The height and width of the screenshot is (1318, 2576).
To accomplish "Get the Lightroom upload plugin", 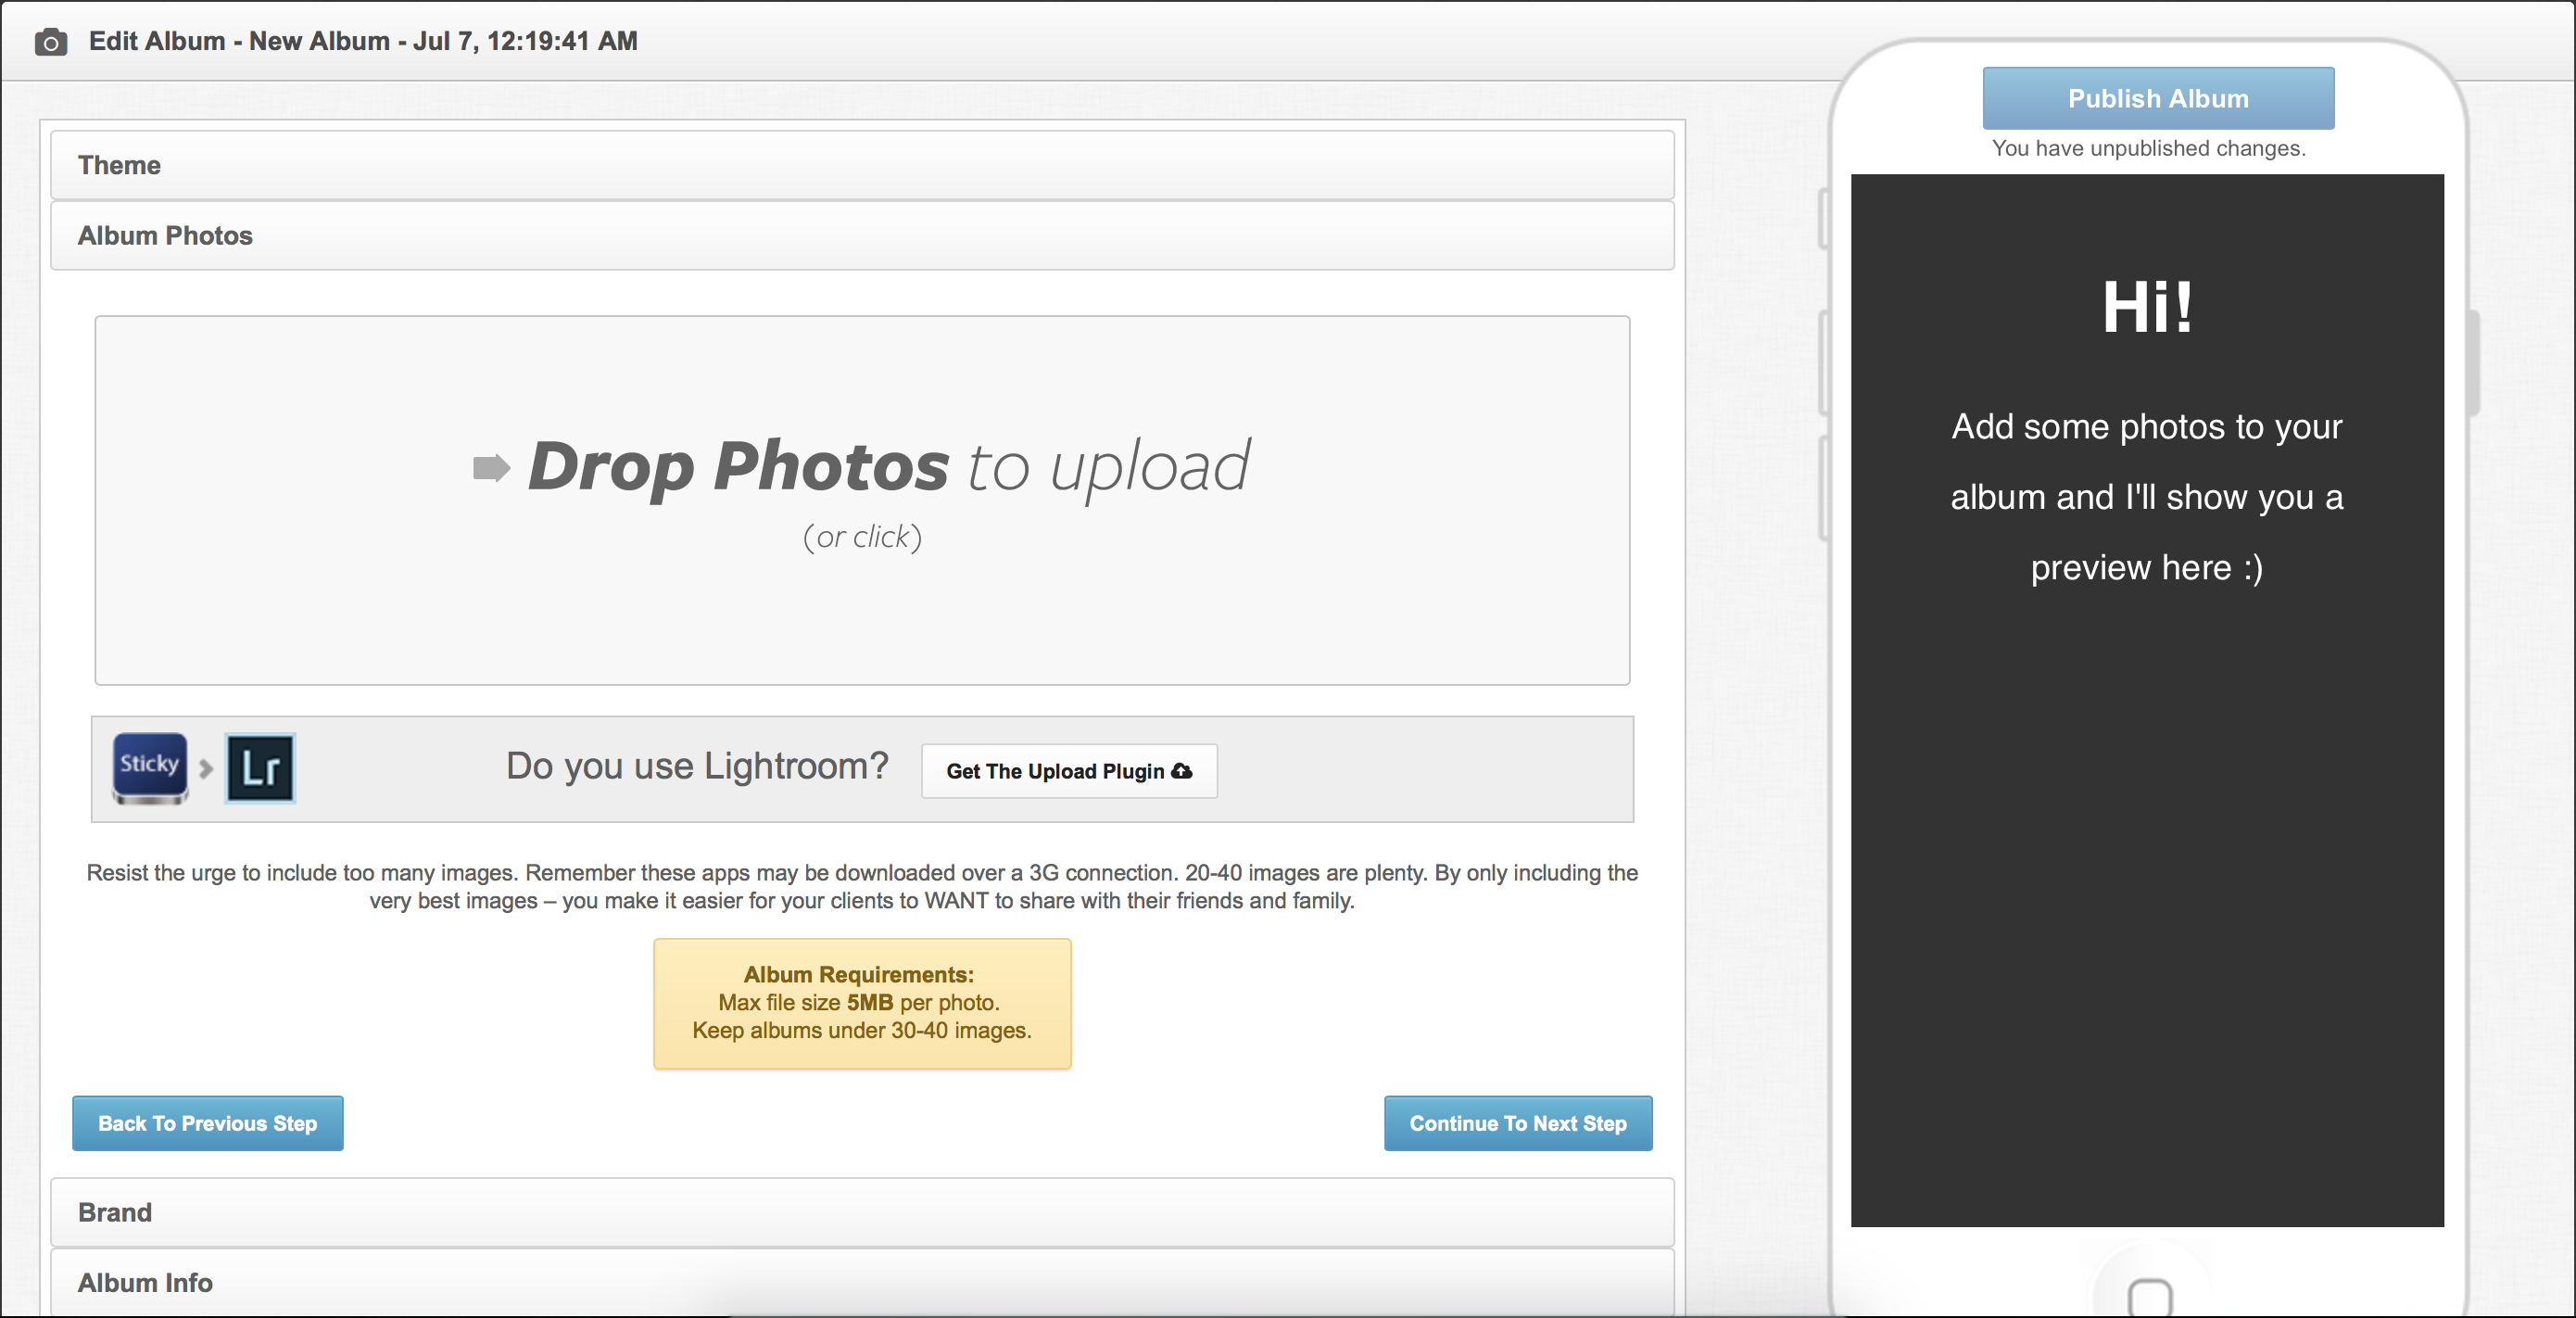I will click(x=1069, y=771).
